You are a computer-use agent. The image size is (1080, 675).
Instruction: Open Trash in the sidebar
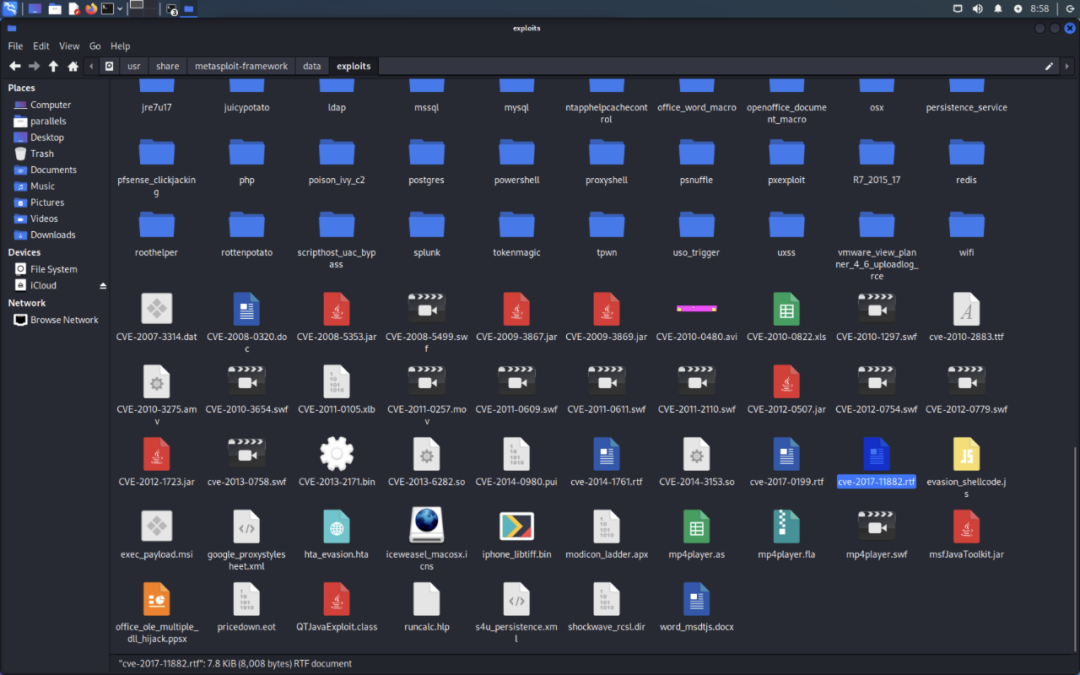click(41, 154)
